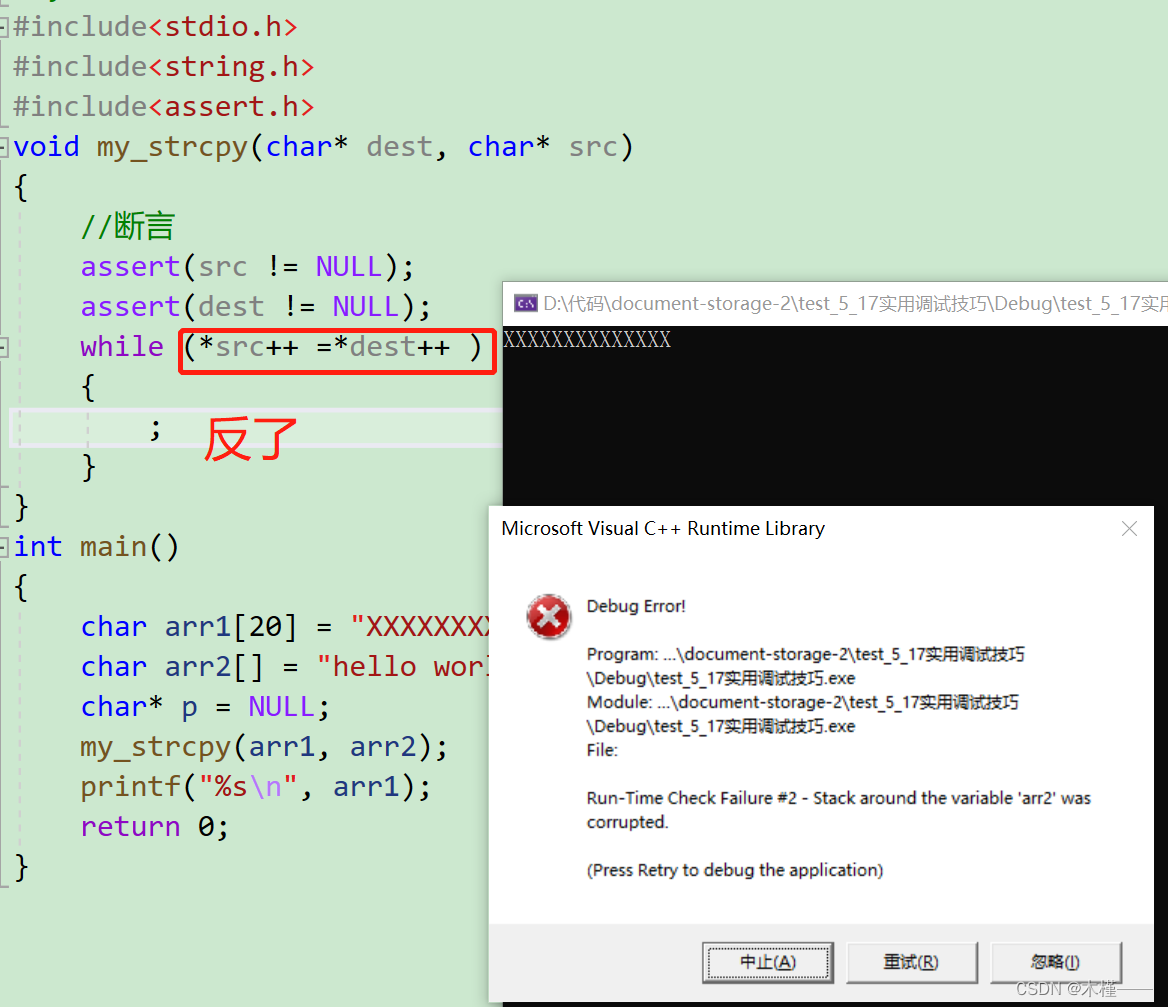
Task: Collapse the my_strcpy function fold marker
Action: click(x=3, y=147)
